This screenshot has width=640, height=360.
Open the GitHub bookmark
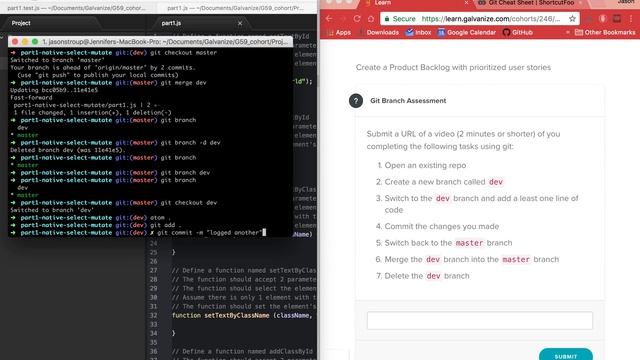point(518,32)
